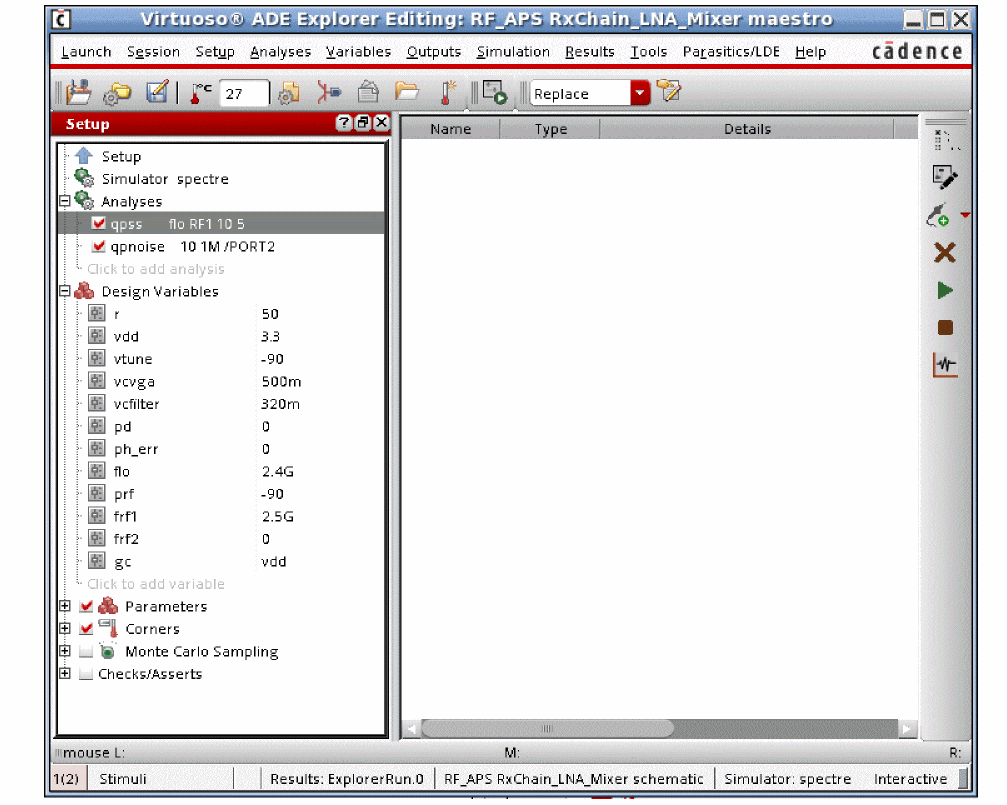Open the Simulation menu

[x=512, y=52]
